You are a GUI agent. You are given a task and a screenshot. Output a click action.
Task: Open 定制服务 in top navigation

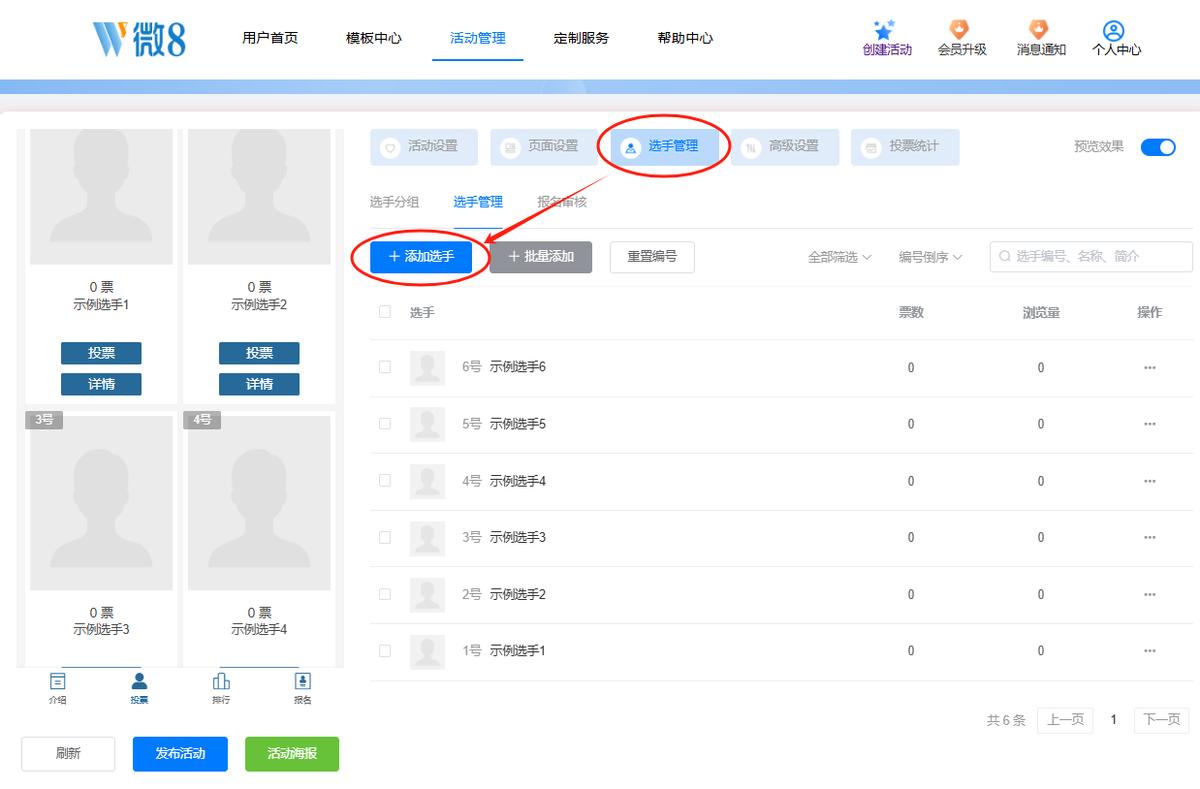582,38
